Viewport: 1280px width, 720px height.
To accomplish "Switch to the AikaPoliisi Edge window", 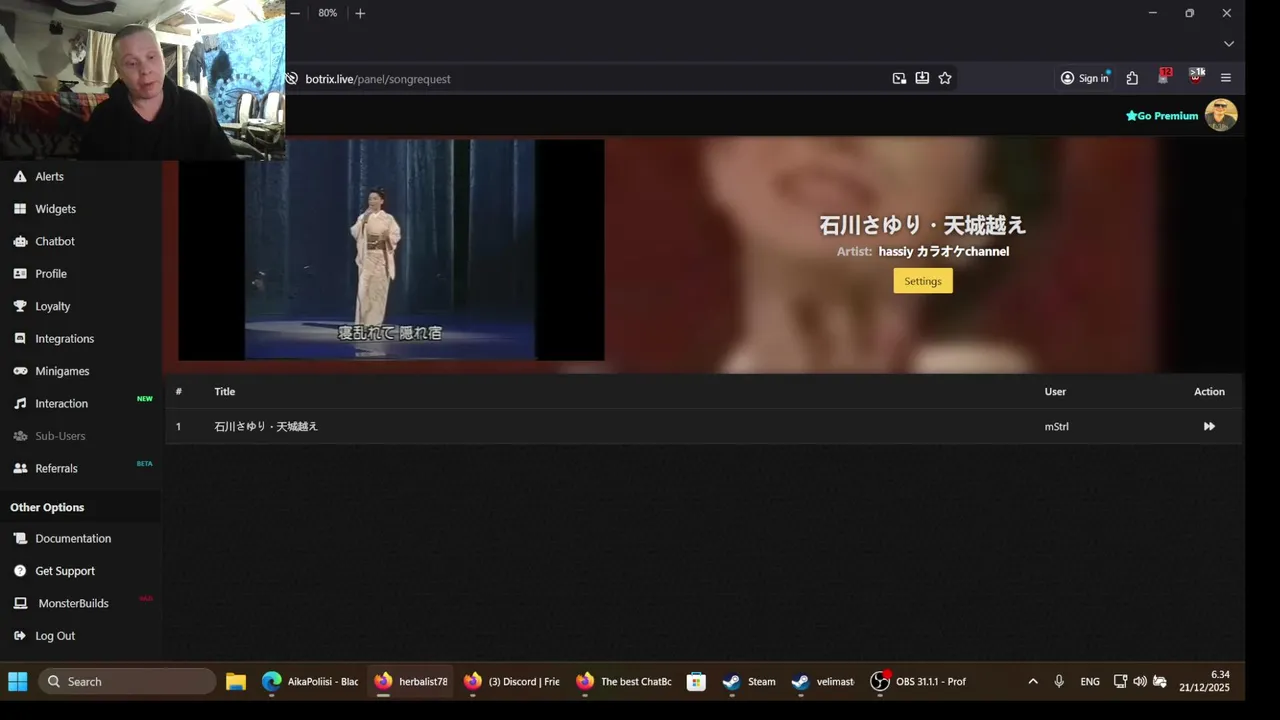I will [x=311, y=682].
